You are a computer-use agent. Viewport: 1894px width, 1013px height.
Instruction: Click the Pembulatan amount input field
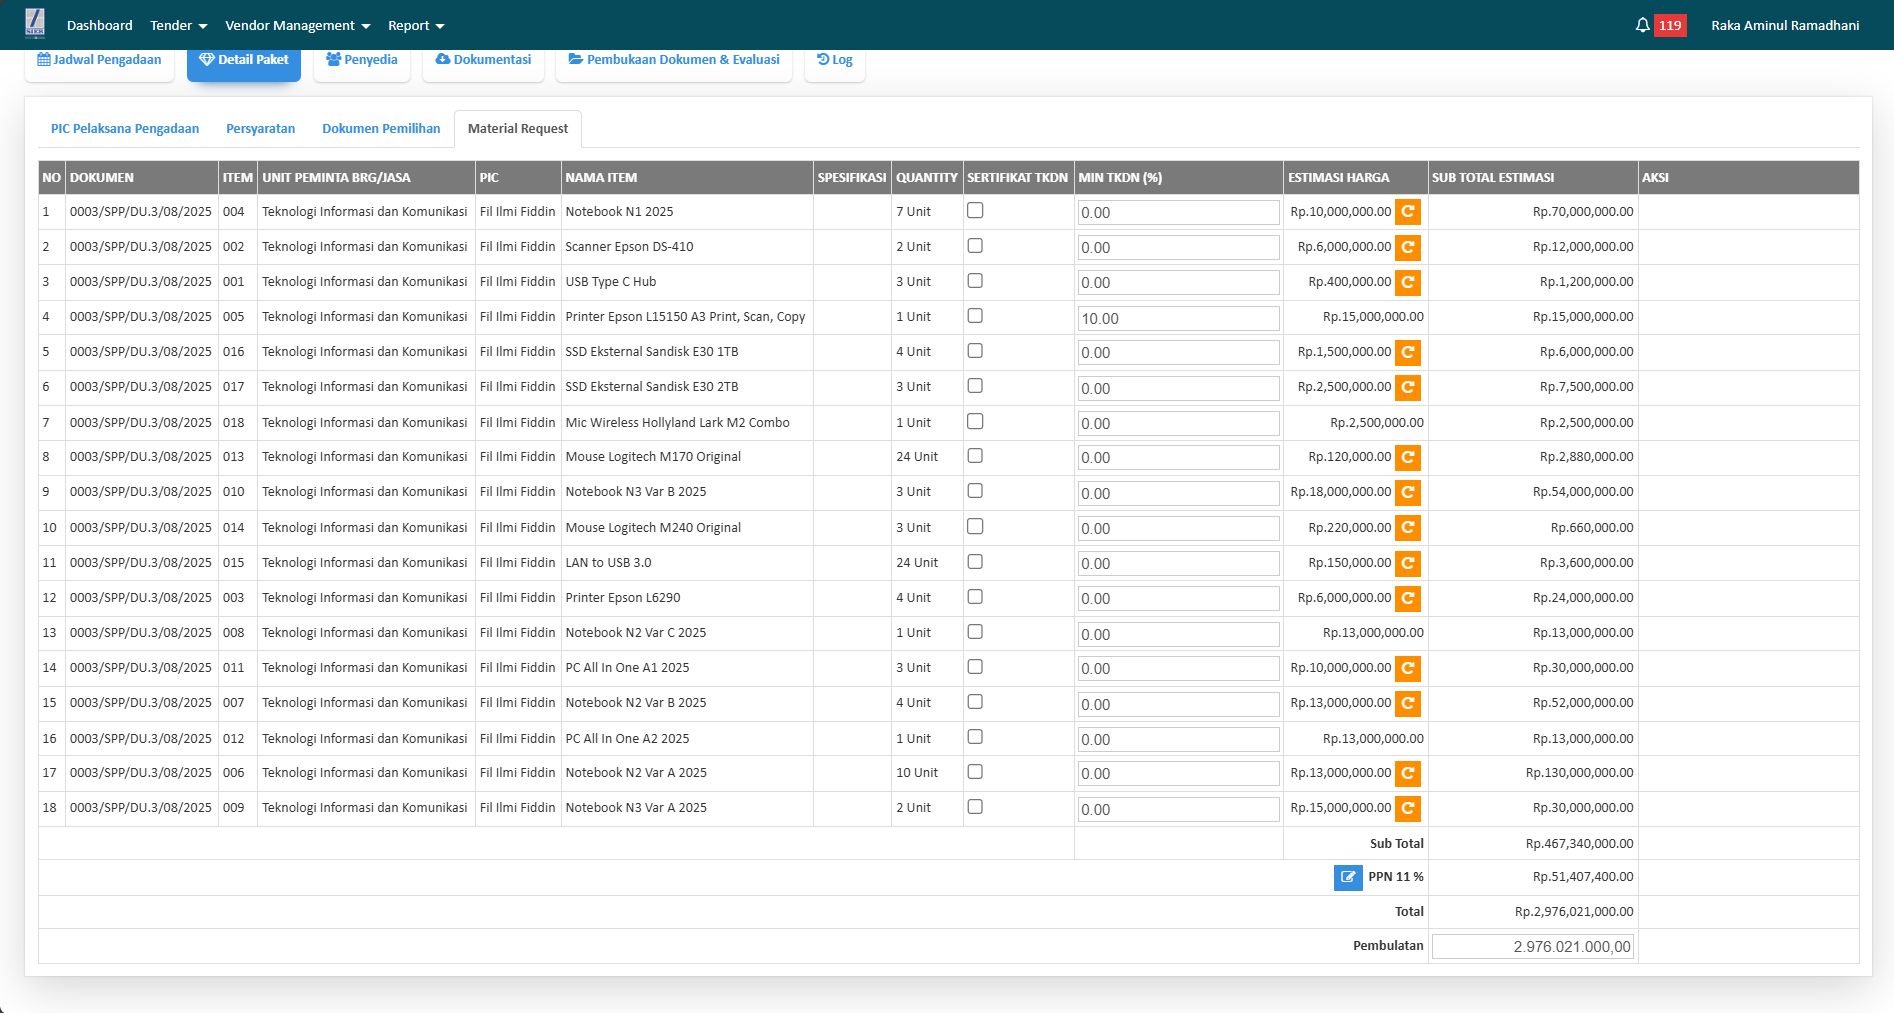(1532, 947)
